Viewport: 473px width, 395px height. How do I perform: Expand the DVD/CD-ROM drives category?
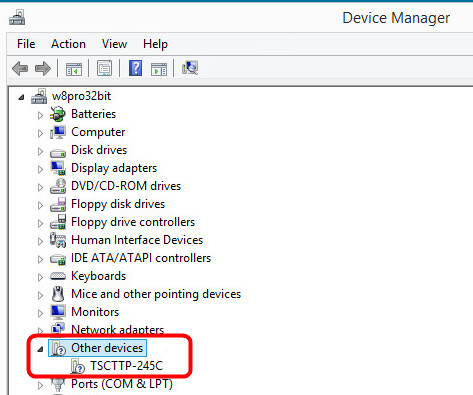click(40, 187)
